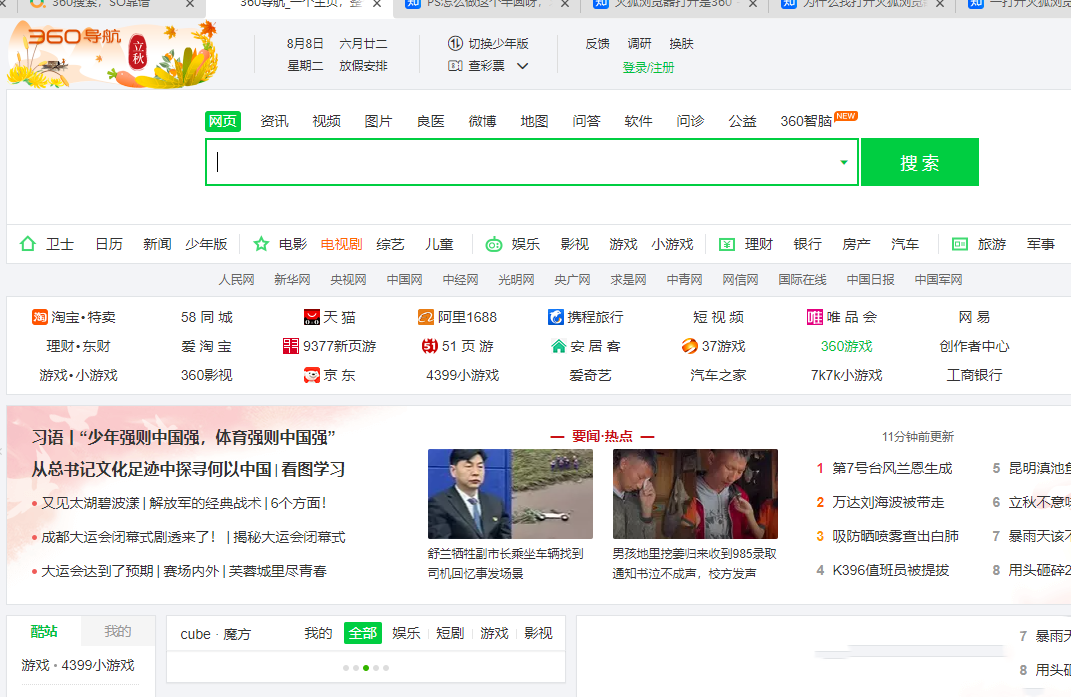Open the headline 习语 少年强则中国强

tap(184, 437)
